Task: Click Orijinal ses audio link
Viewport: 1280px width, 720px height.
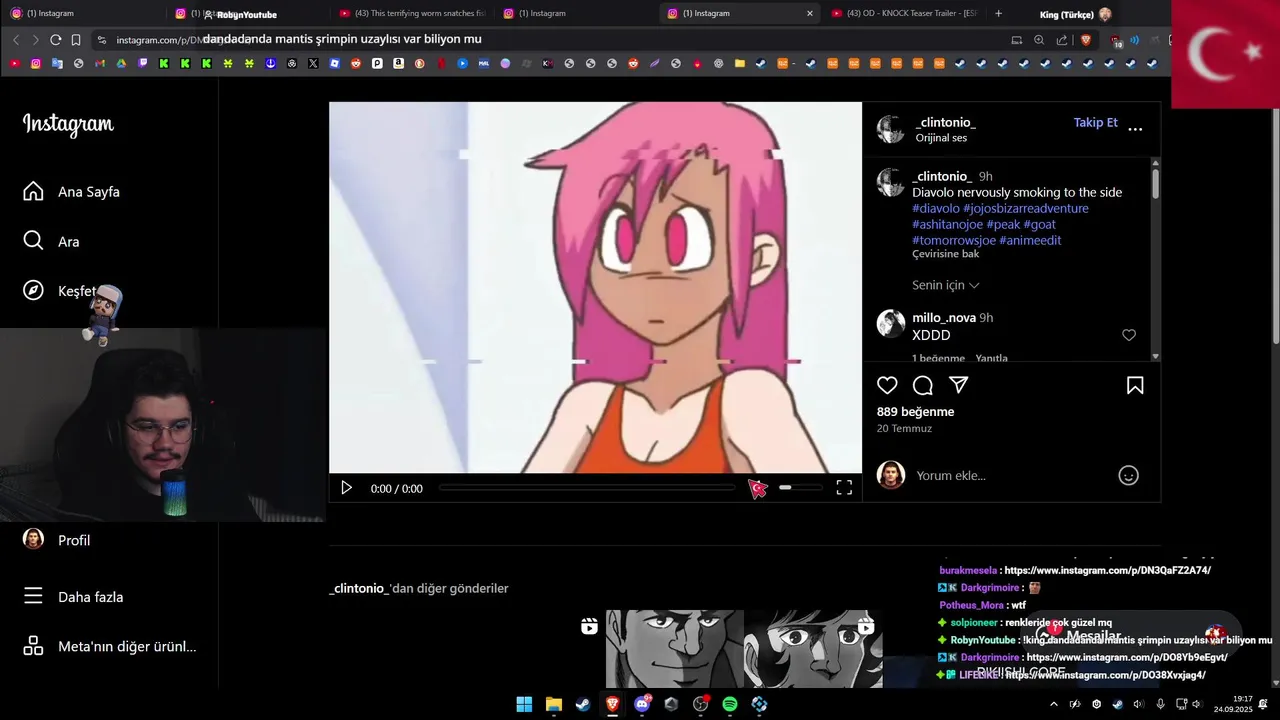Action: pos(941,138)
